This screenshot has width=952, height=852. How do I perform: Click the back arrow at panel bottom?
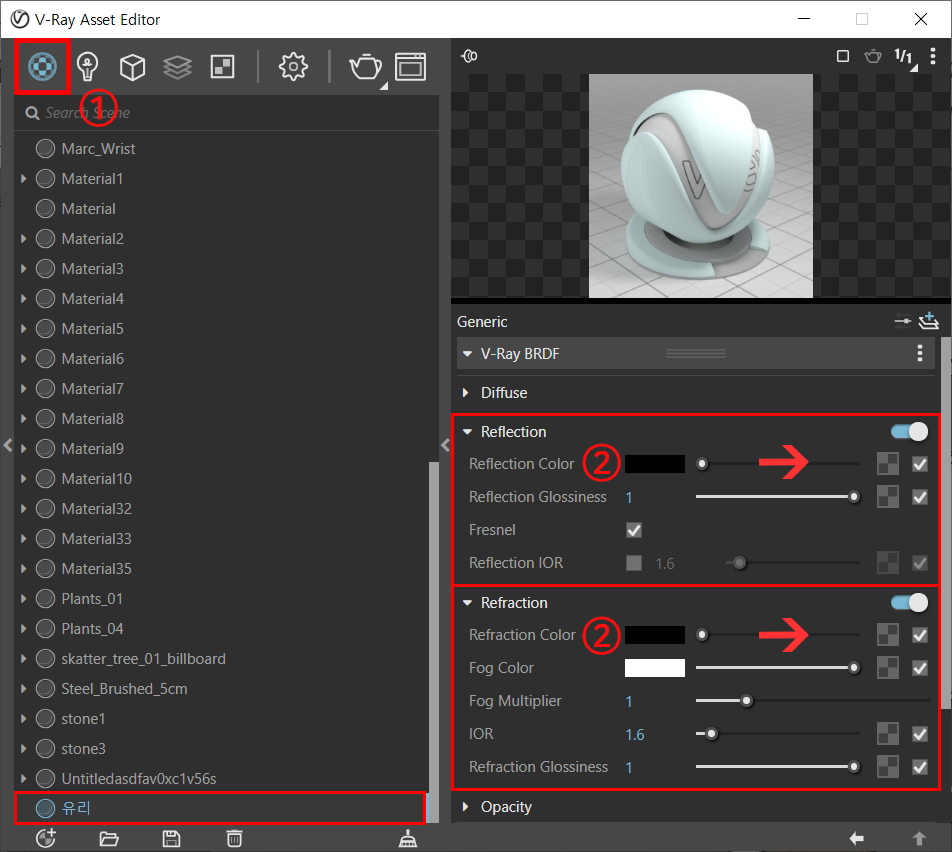tap(857, 839)
